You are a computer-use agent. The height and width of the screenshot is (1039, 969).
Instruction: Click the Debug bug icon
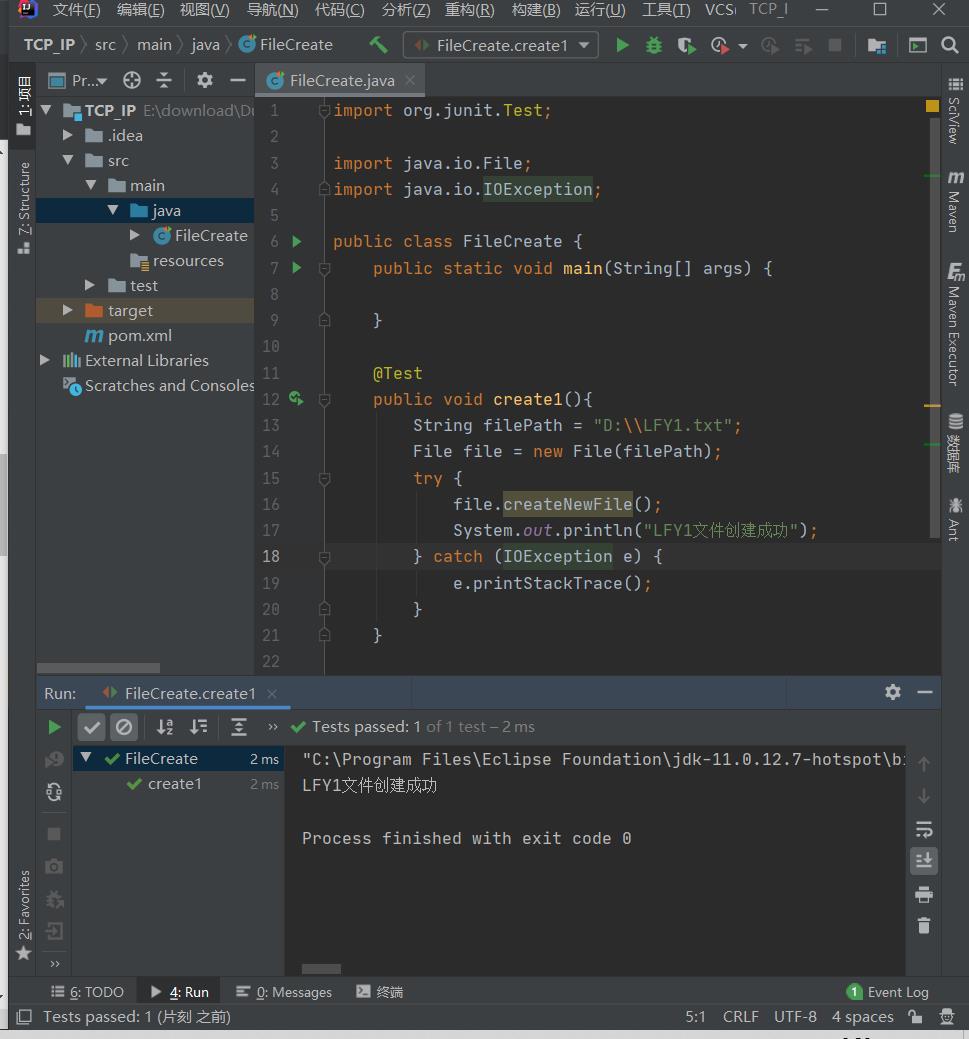pos(654,45)
